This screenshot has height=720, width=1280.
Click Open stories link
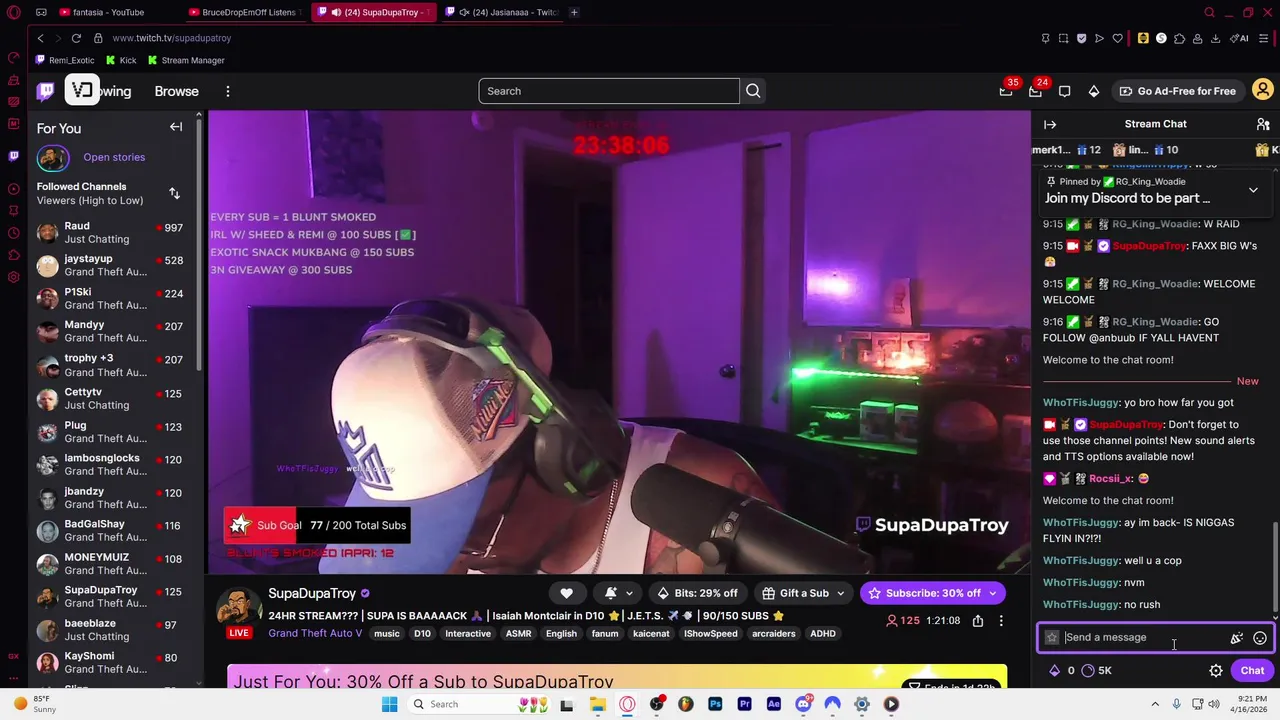[114, 157]
